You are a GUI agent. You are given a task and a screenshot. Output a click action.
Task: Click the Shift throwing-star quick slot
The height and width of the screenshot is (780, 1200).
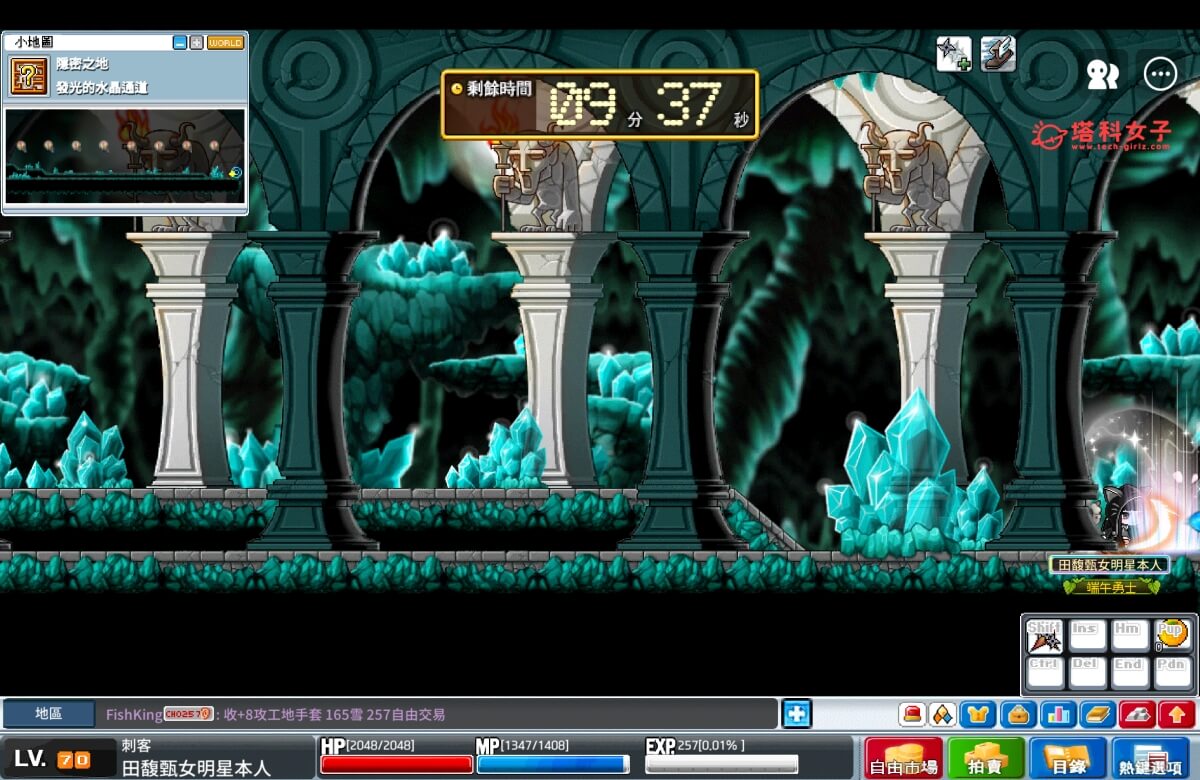point(1044,636)
